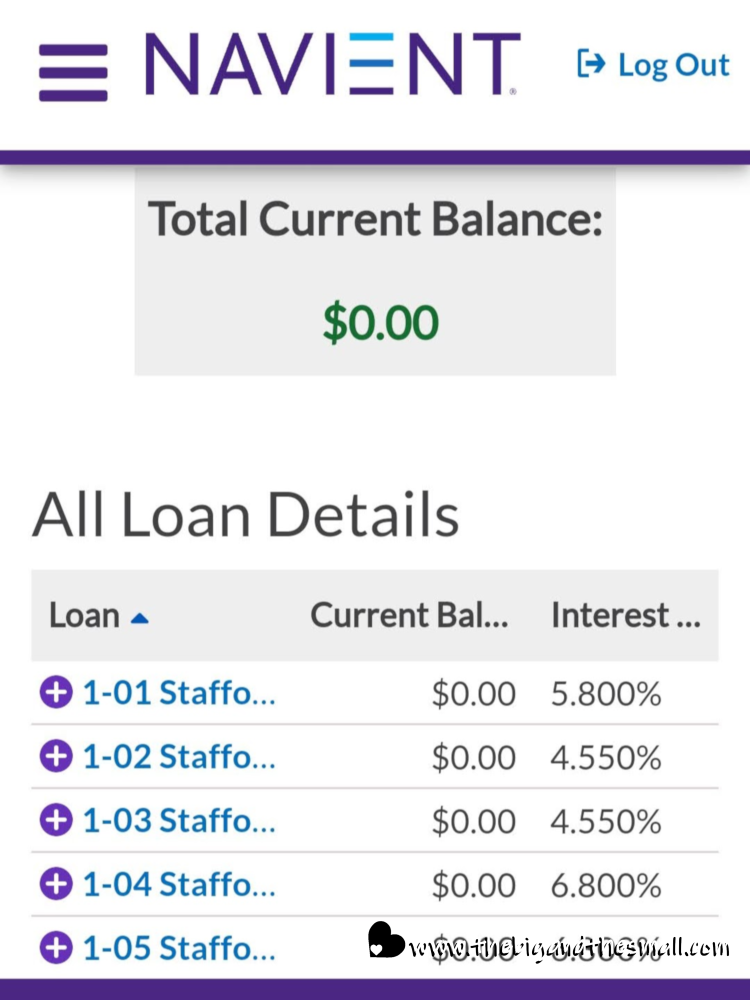Click the 5.800% interest rate value
Screen dimensions: 750x1000
tap(606, 693)
